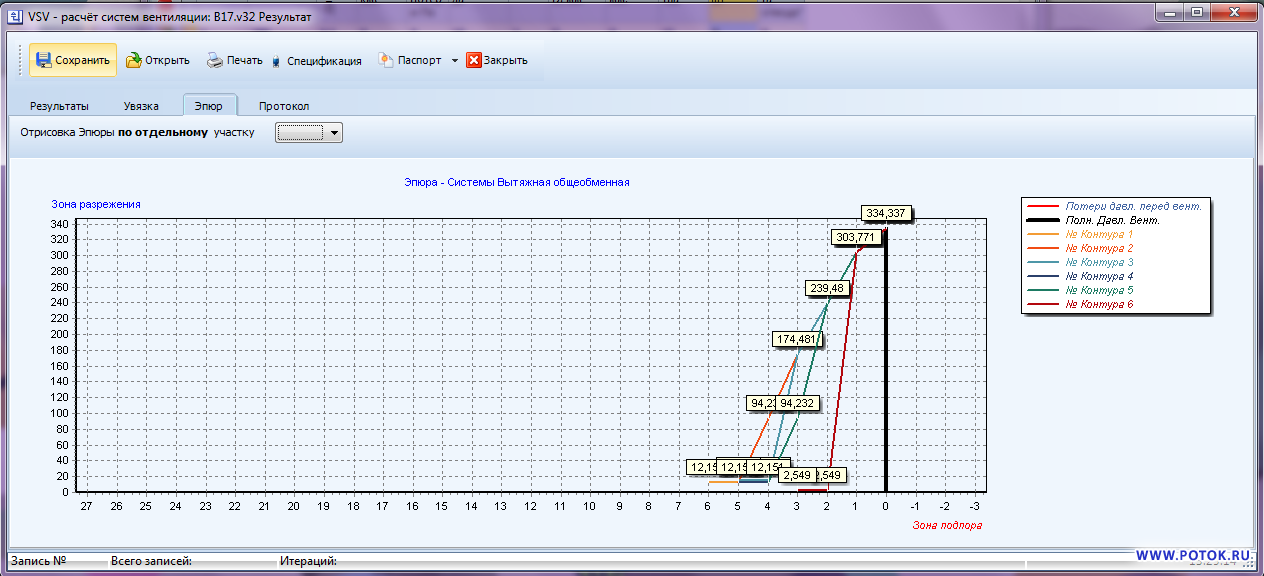Click the toolbar grip handle at left
This screenshot has width=1264, height=576.
click(20, 60)
